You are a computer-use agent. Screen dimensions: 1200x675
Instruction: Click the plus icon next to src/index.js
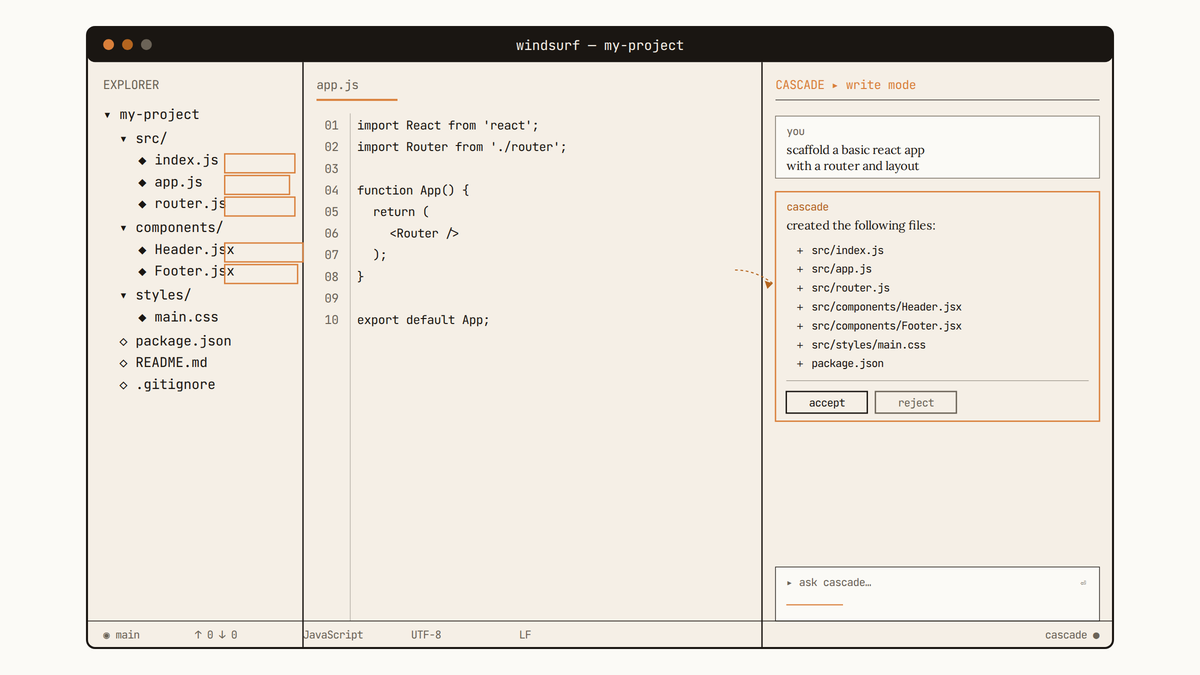coord(800,251)
